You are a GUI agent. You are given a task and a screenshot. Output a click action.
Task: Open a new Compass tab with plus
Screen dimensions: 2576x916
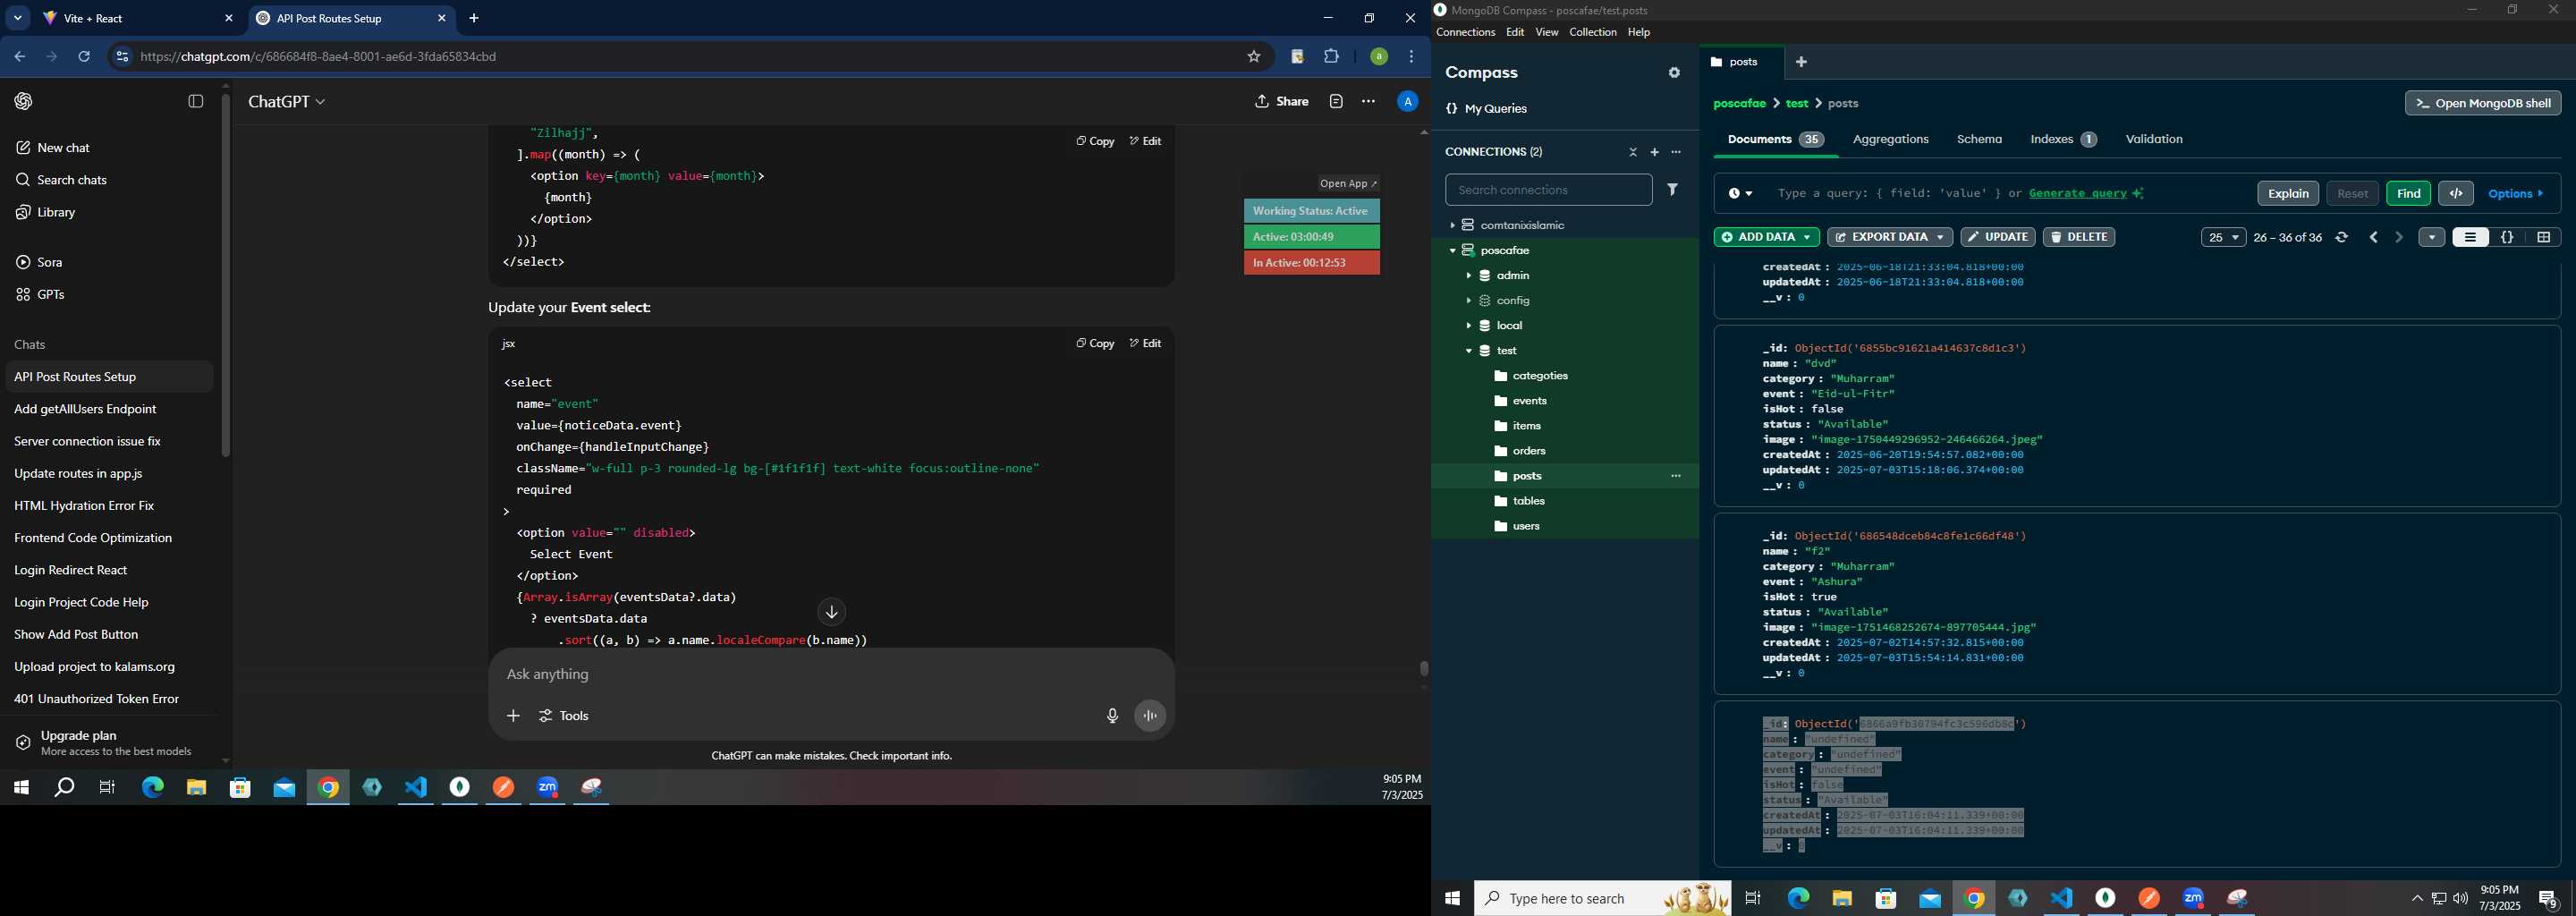click(x=1801, y=62)
